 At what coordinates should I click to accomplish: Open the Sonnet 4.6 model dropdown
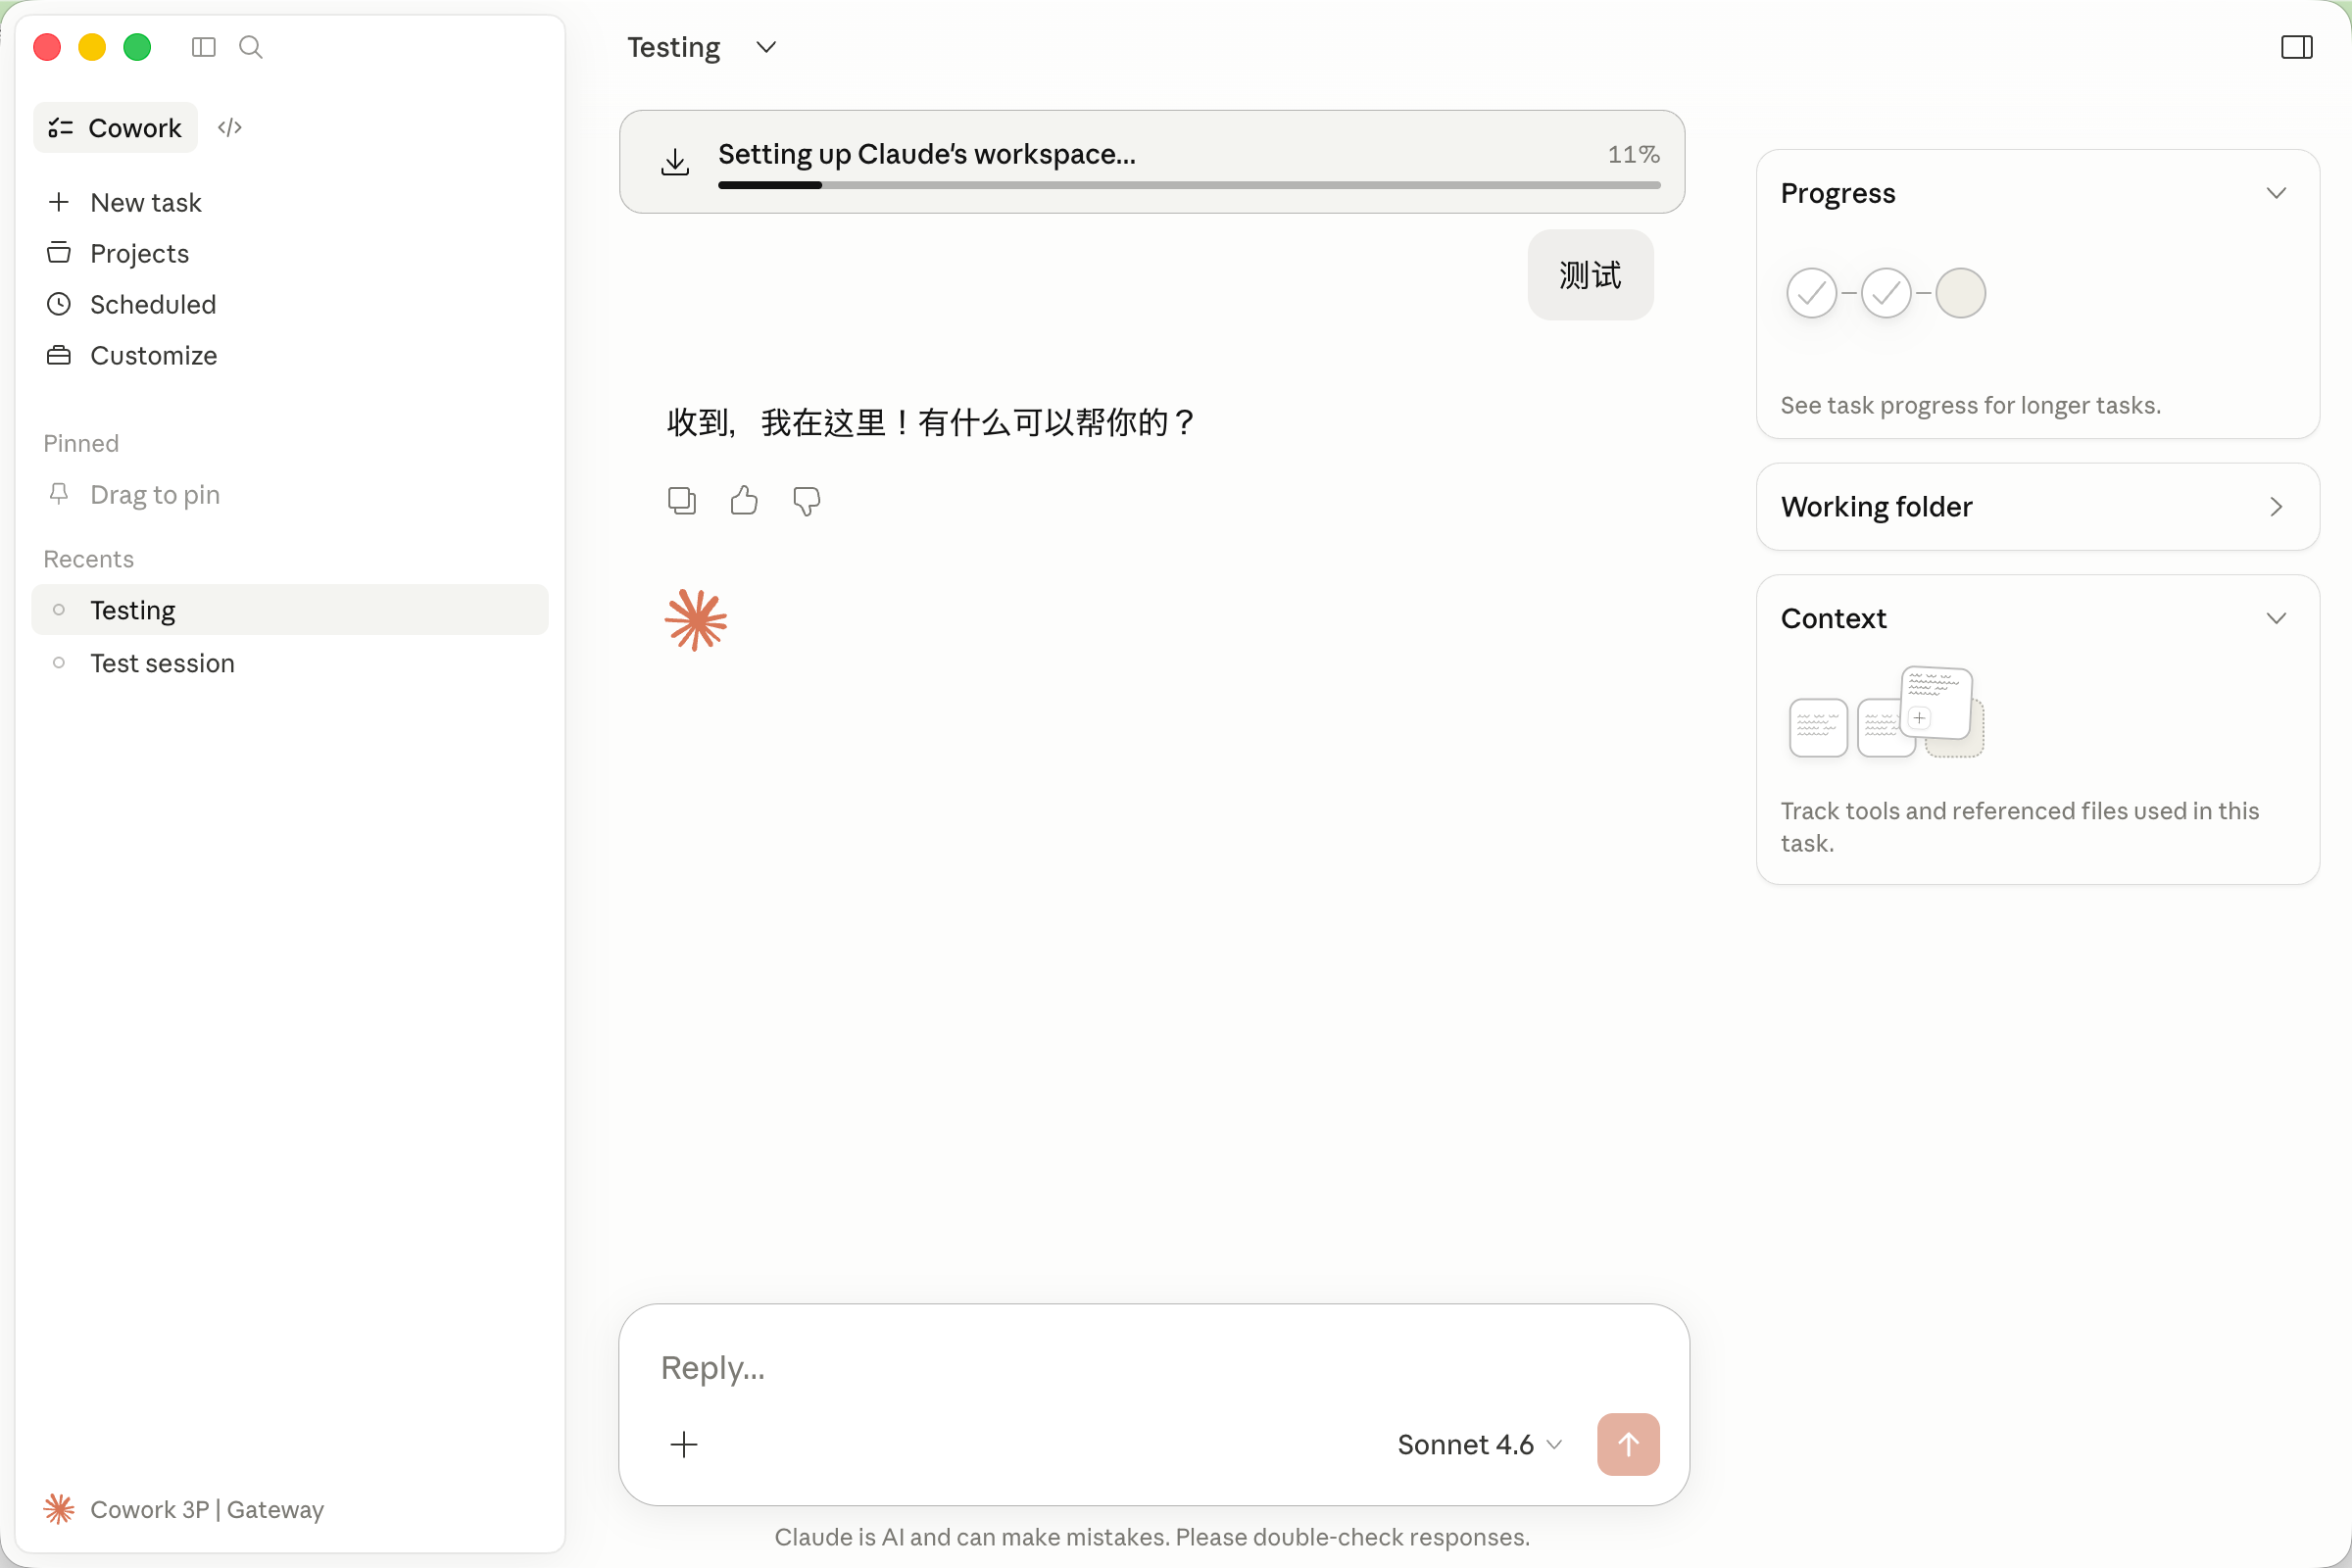point(1479,1444)
